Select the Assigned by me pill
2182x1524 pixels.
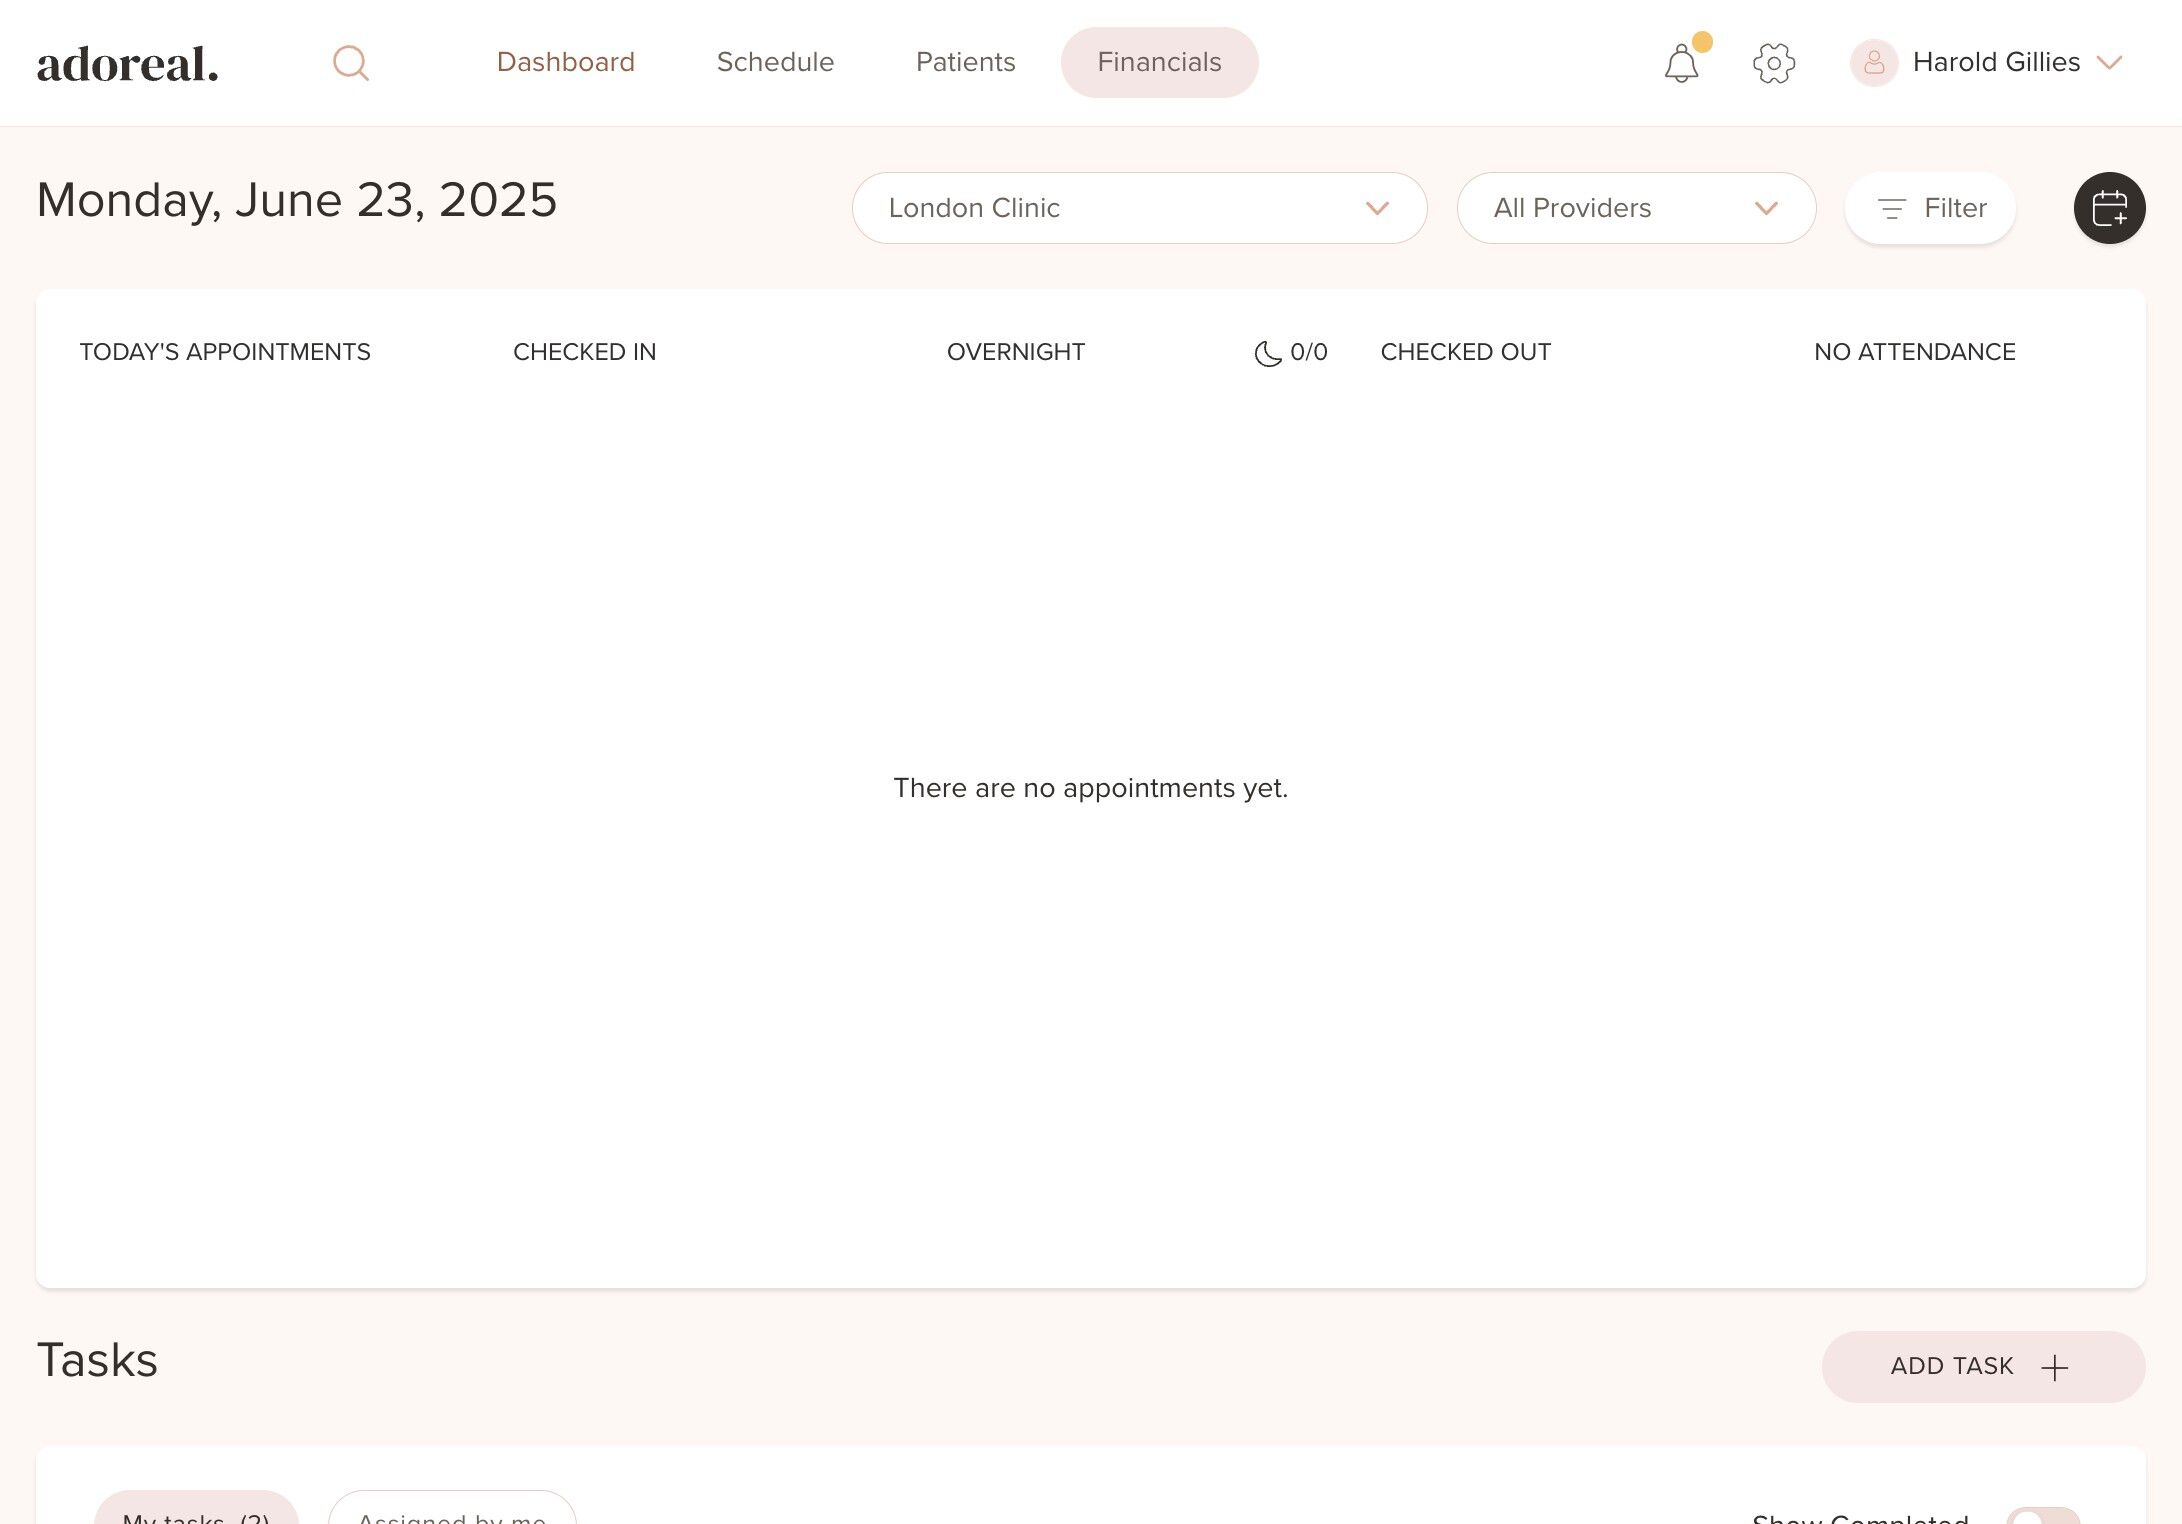452,1514
